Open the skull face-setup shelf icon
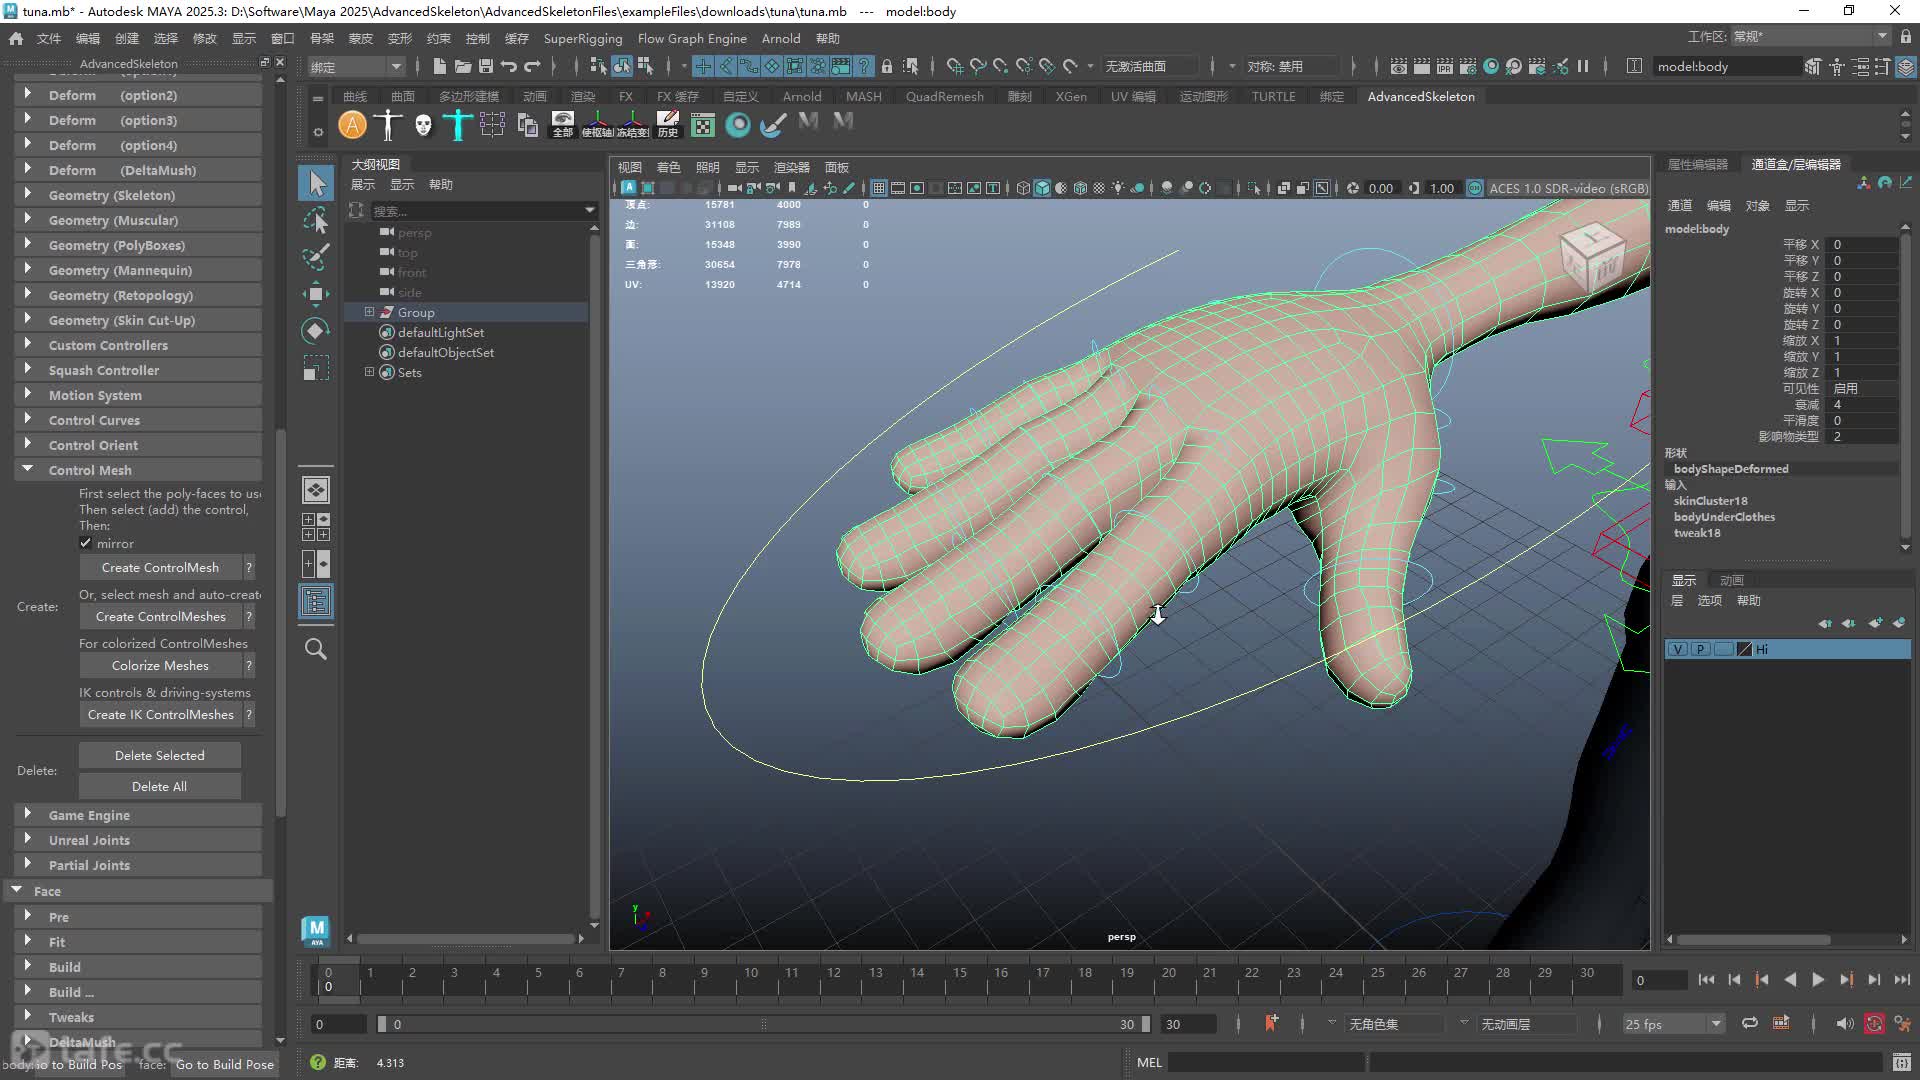The width and height of the screenshot is (1920, 1080). coord(423,125)
